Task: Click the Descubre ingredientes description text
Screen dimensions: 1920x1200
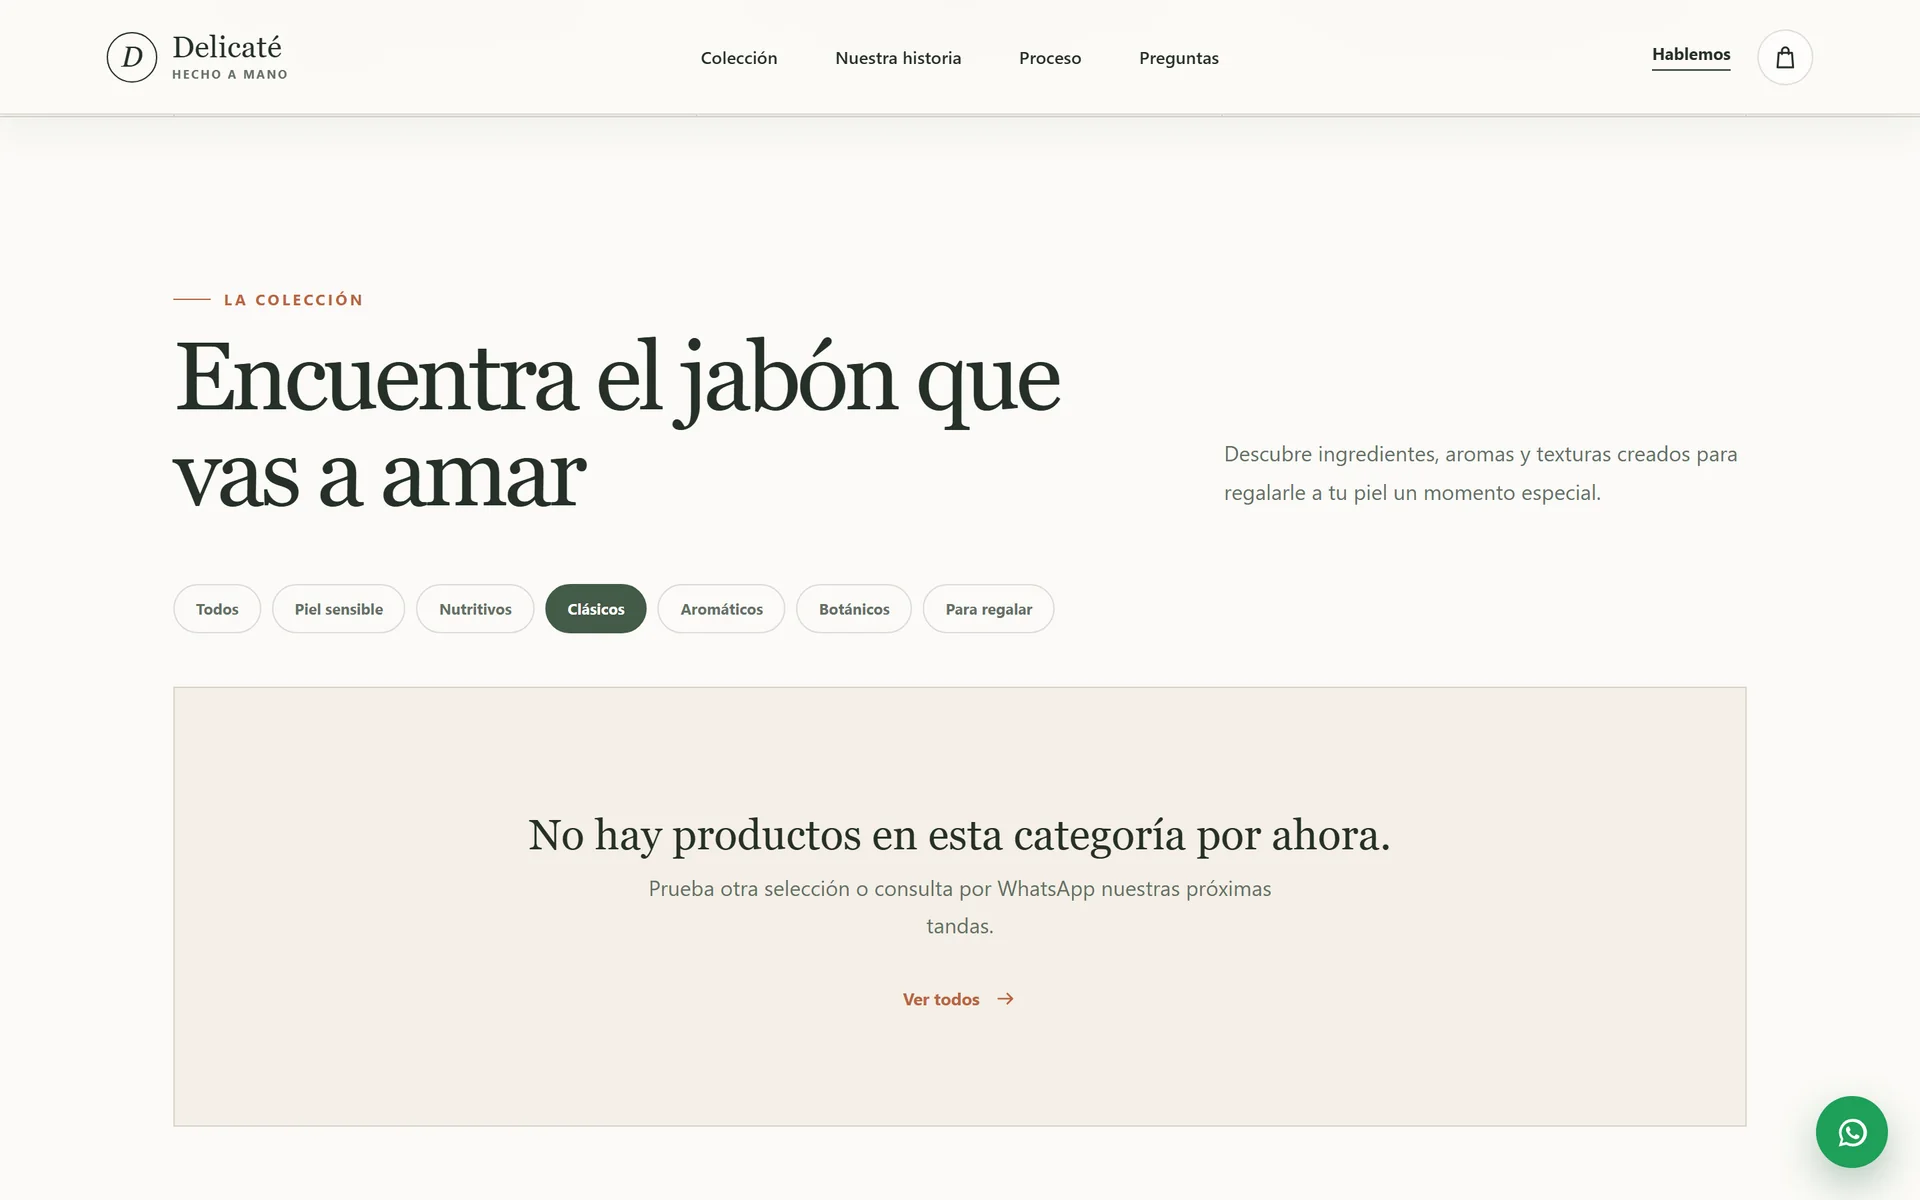Action: [x=1481, y=473]
